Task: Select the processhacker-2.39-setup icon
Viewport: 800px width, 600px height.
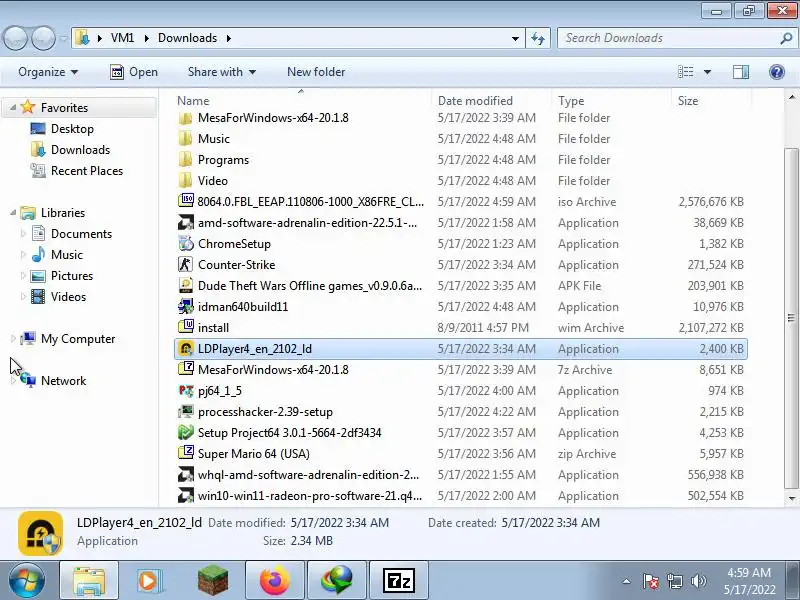Action: click(186, 412)
